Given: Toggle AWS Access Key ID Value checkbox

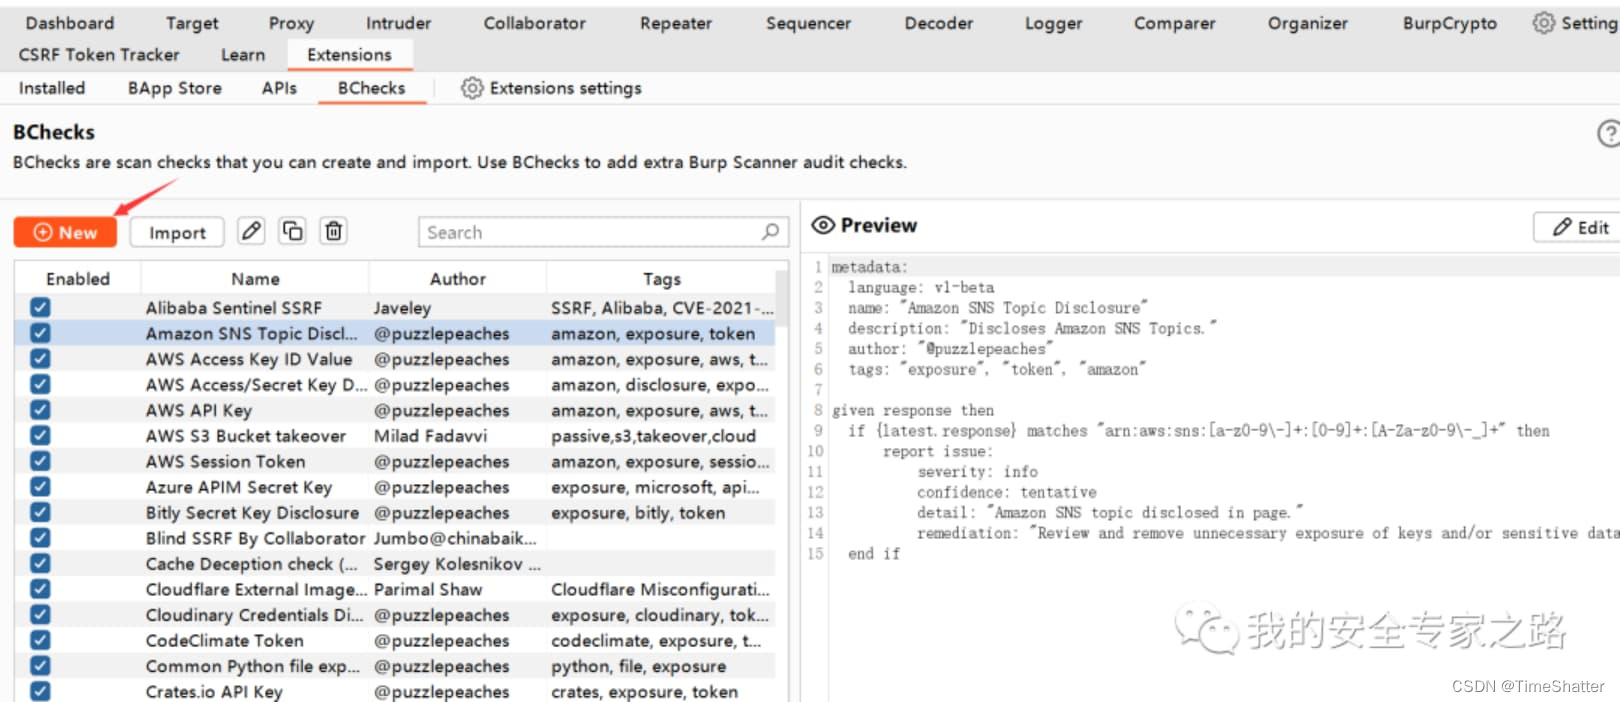Looking at the screenshot, I should 40,358.
